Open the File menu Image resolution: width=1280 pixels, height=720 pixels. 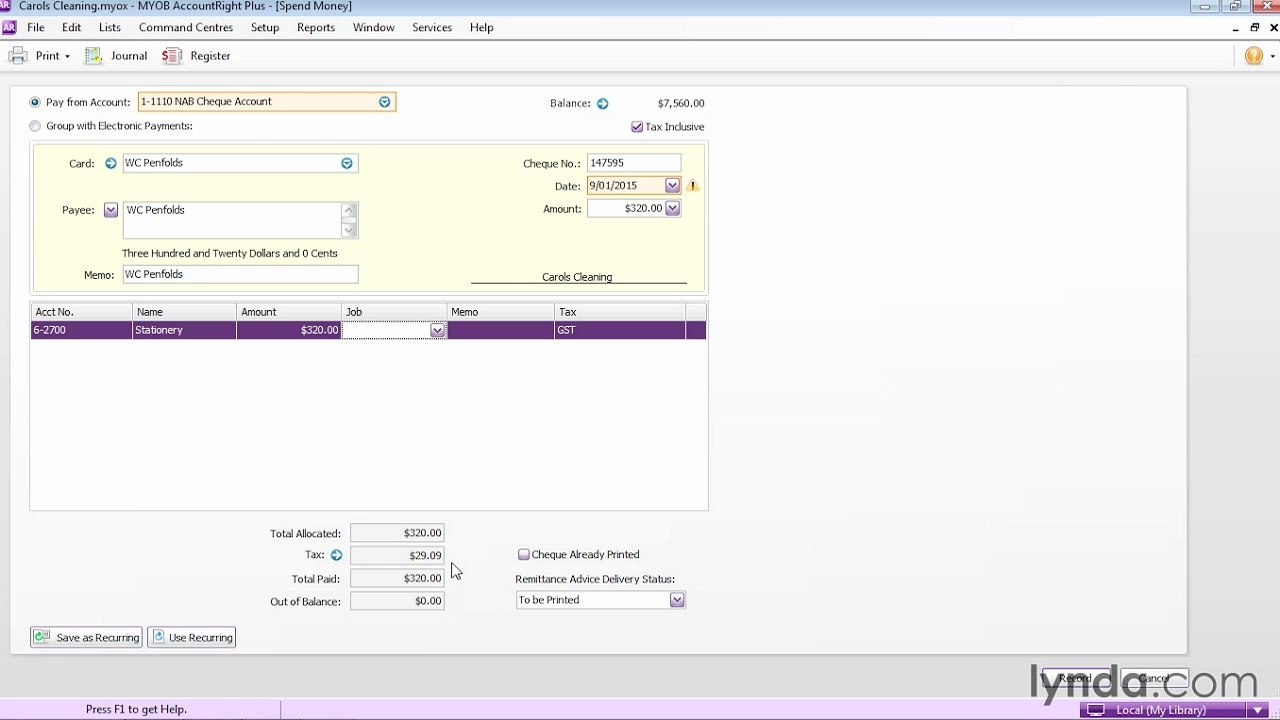[35, 27]
